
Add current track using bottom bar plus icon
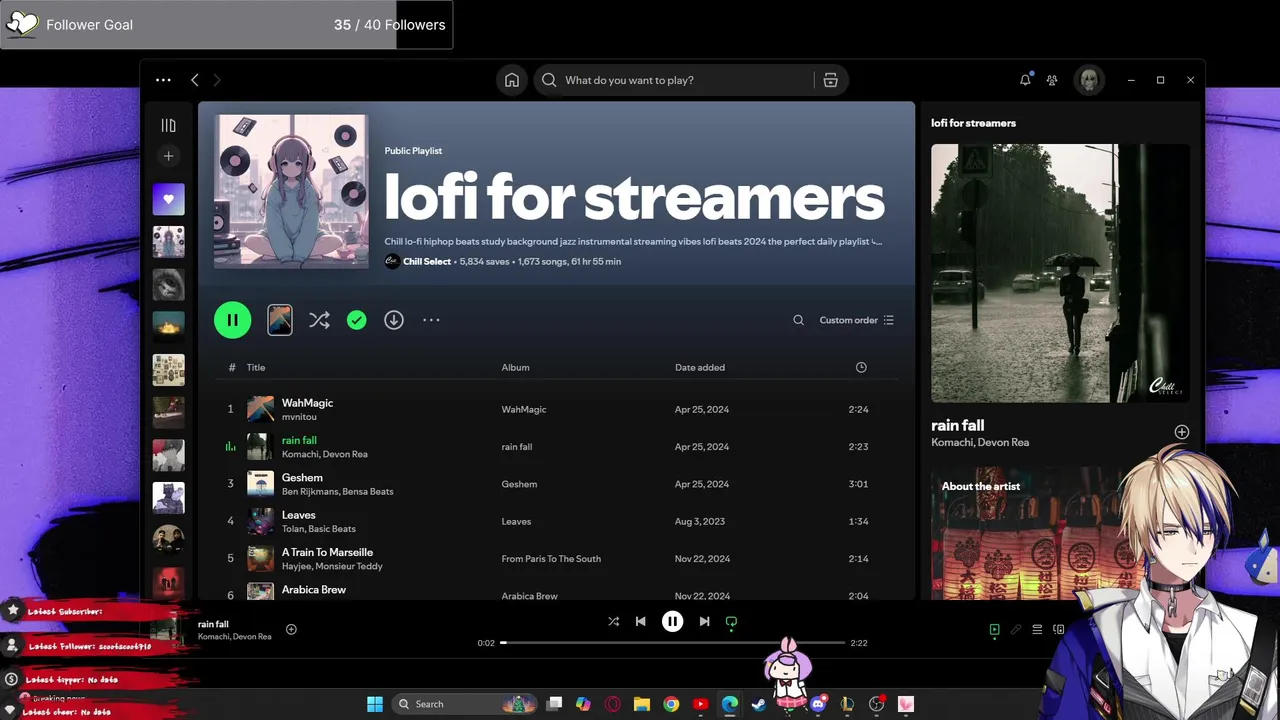pyautogui.click(x=291, y=629)
